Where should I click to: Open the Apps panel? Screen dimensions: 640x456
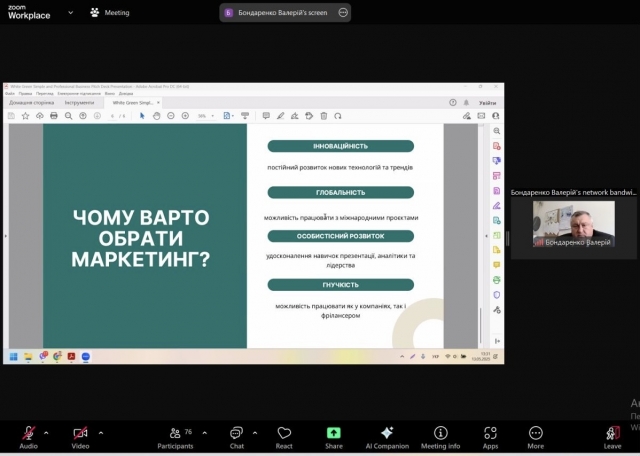[490, 435]
